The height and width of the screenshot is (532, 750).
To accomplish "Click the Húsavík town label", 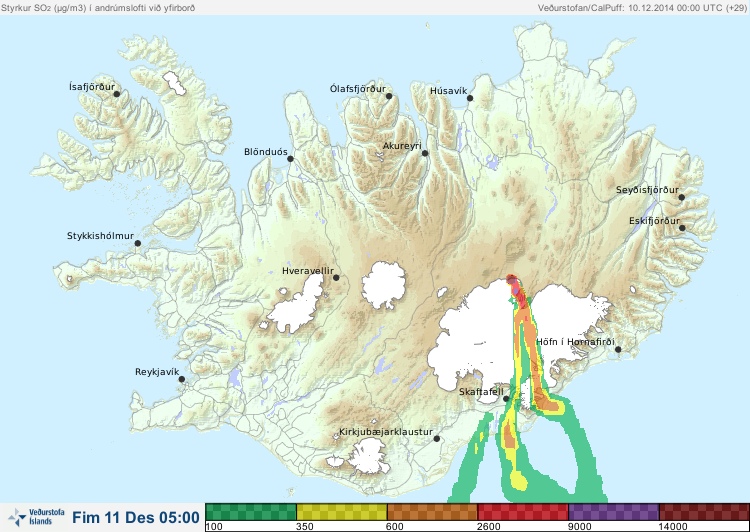I will [x=449, y=91].
